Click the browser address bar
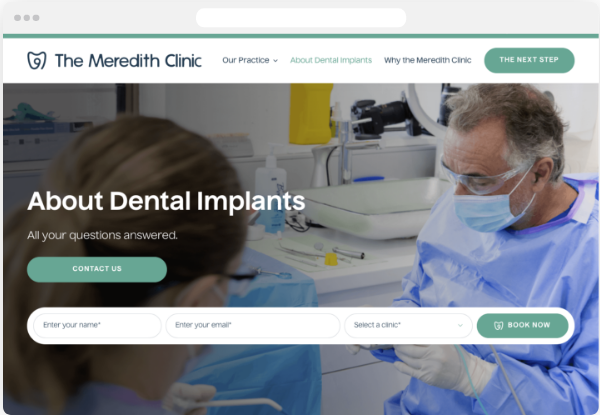Screen dimensions: 600x415 301,18
